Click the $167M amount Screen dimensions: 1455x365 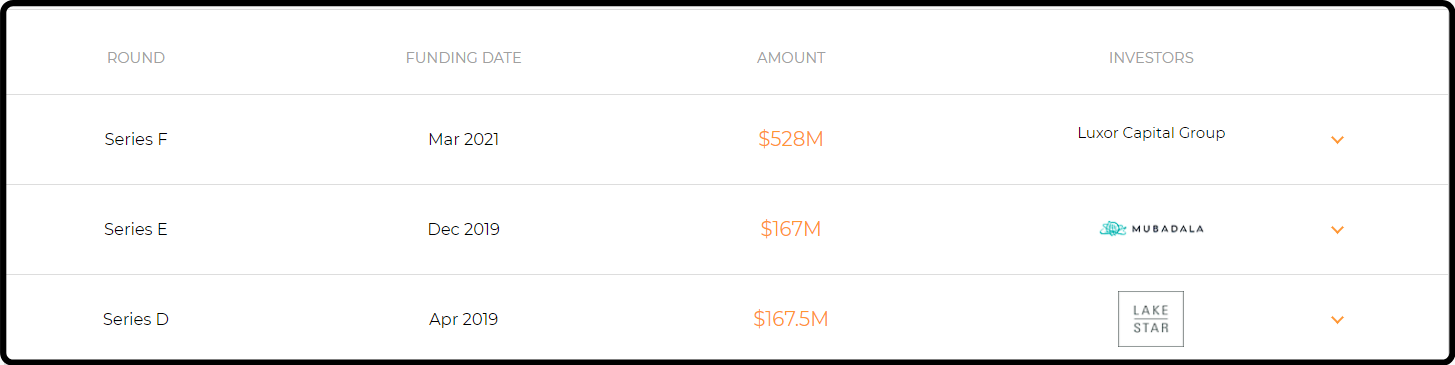791,229
